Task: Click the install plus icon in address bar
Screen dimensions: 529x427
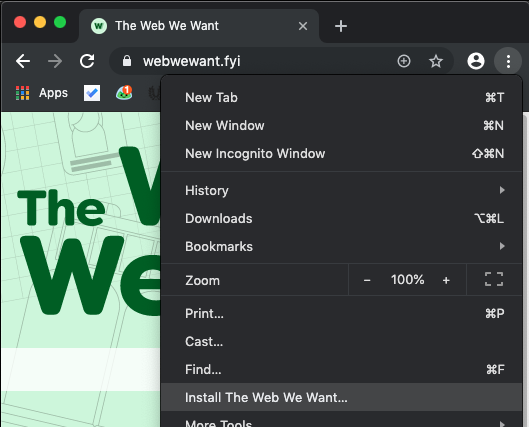Action: click(x=404, y=61)
